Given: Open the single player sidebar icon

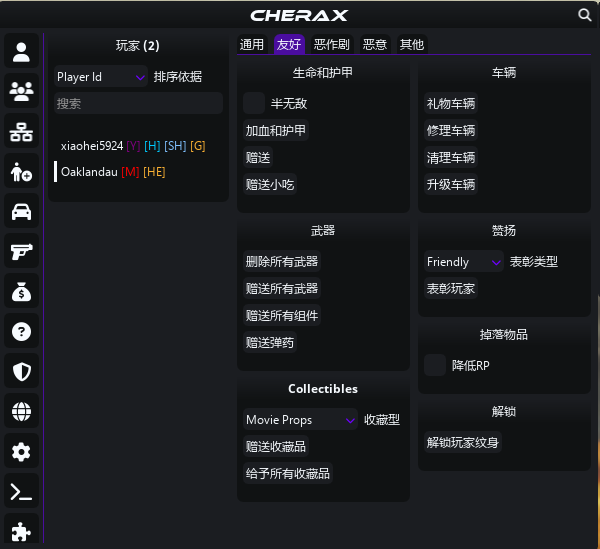Looking at the screenshot, I should [x=21, y=51].
